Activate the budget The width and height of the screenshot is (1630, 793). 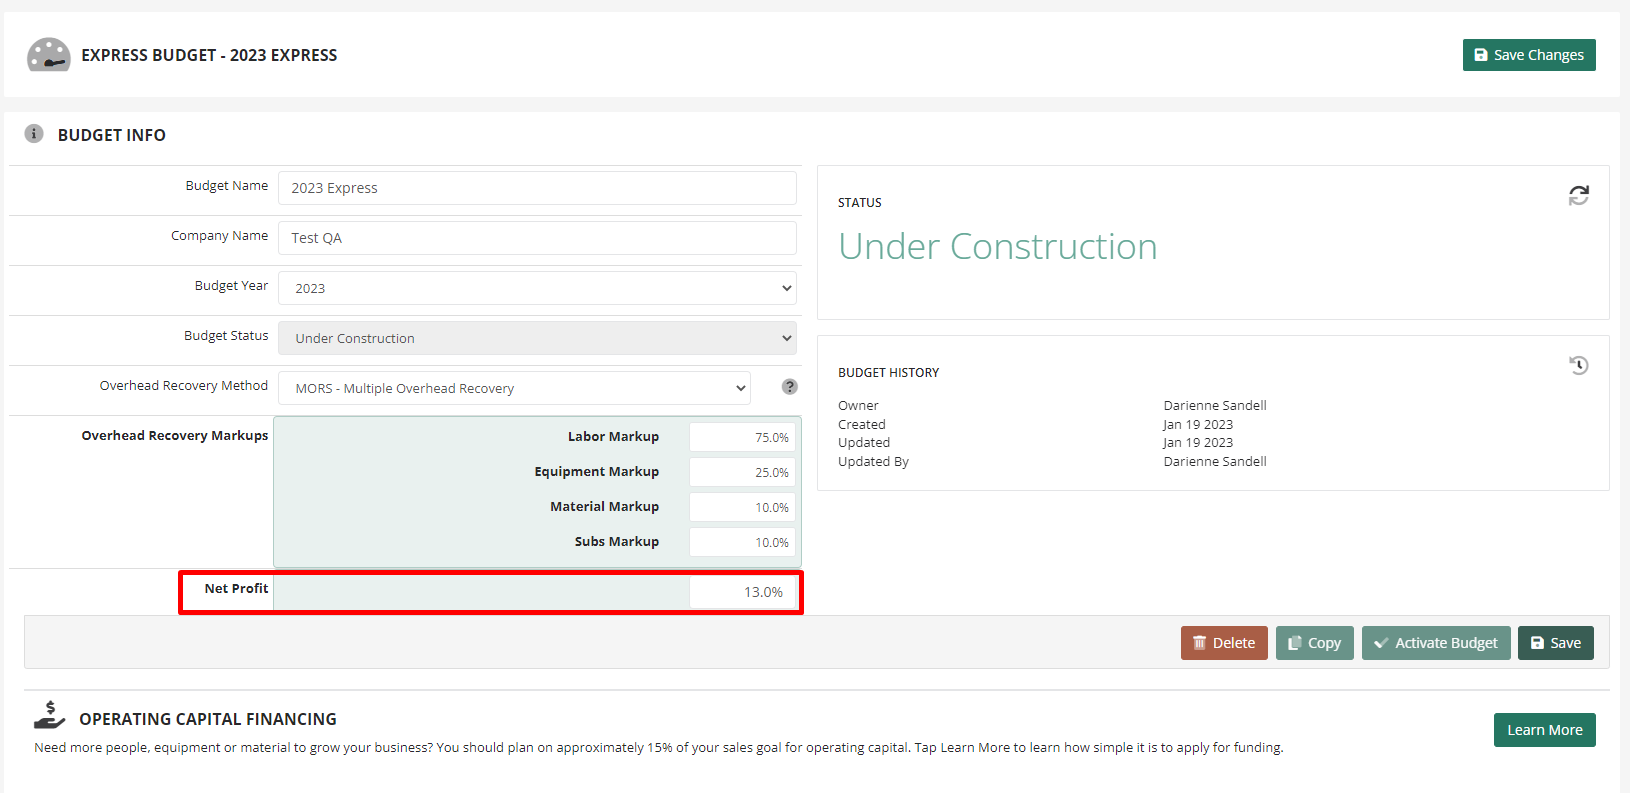click(x=1436, y=643)
